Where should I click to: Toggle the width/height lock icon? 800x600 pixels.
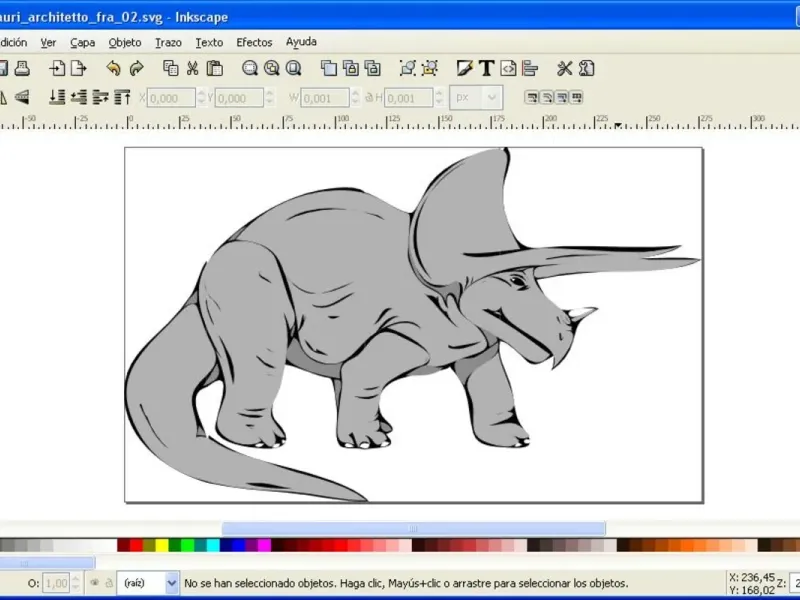point(369,97)
